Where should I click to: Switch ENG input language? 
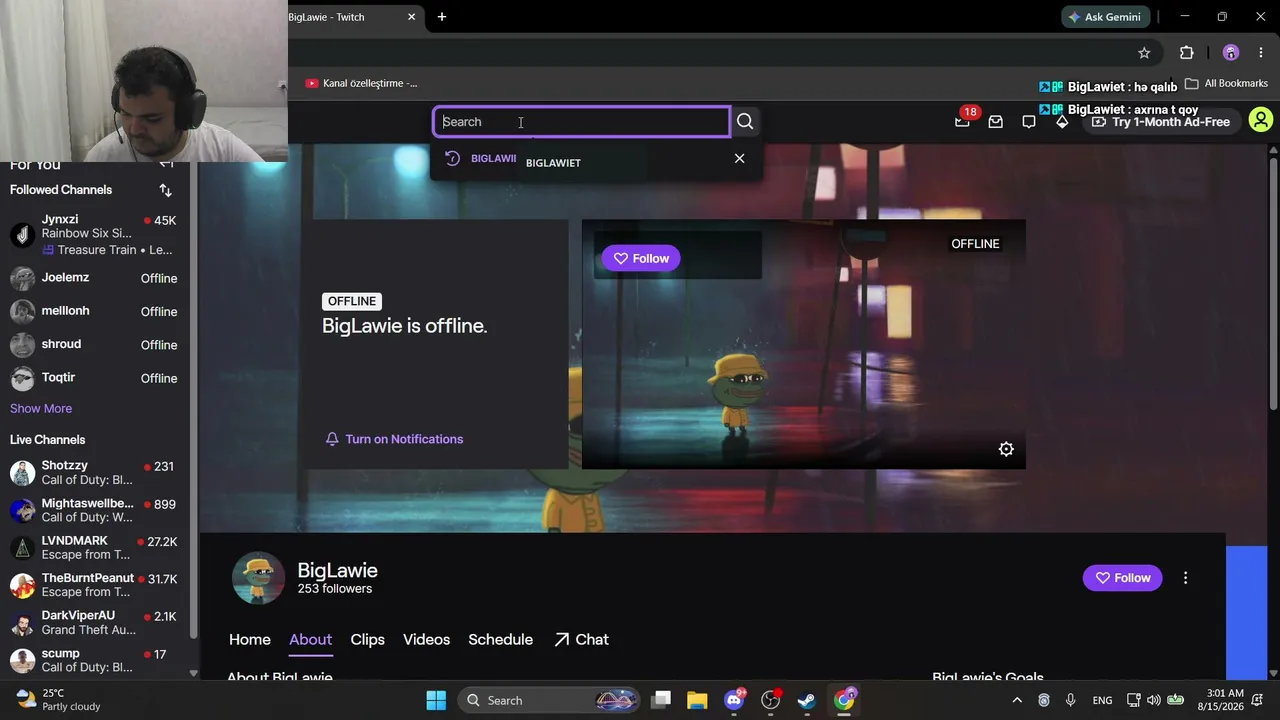point(1102,700)
